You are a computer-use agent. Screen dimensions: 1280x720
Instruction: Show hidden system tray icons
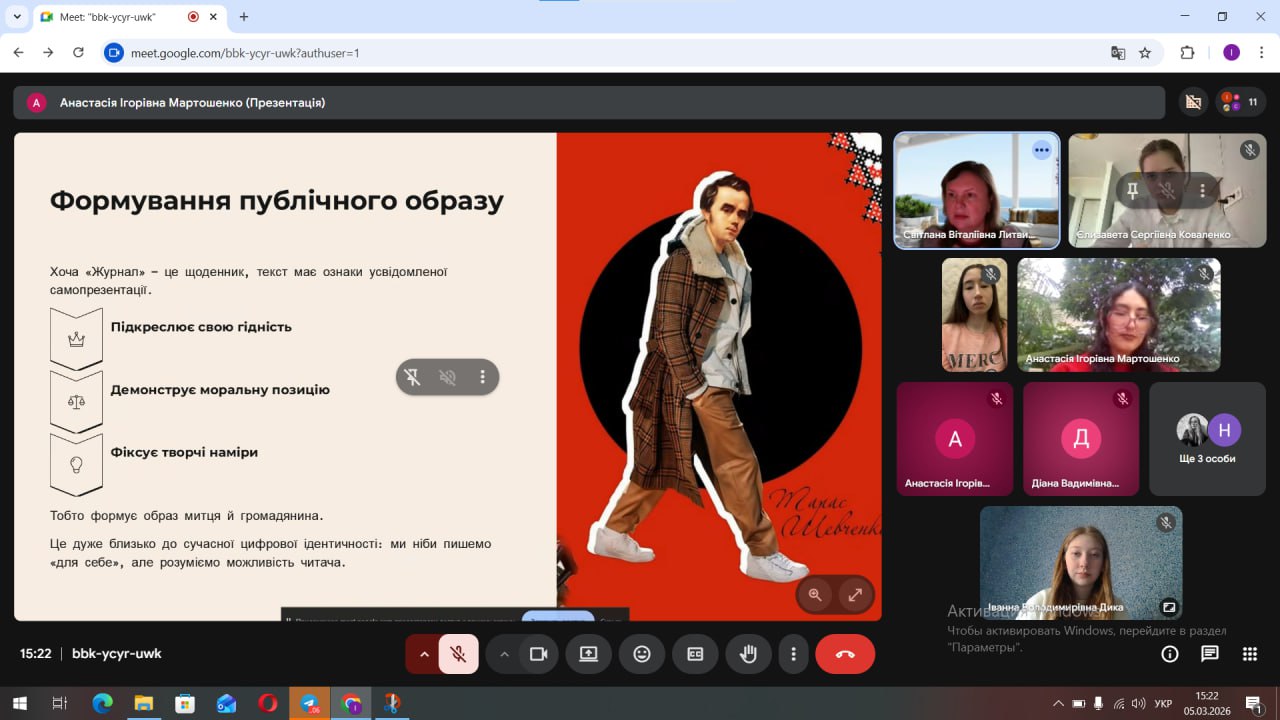1059,703
